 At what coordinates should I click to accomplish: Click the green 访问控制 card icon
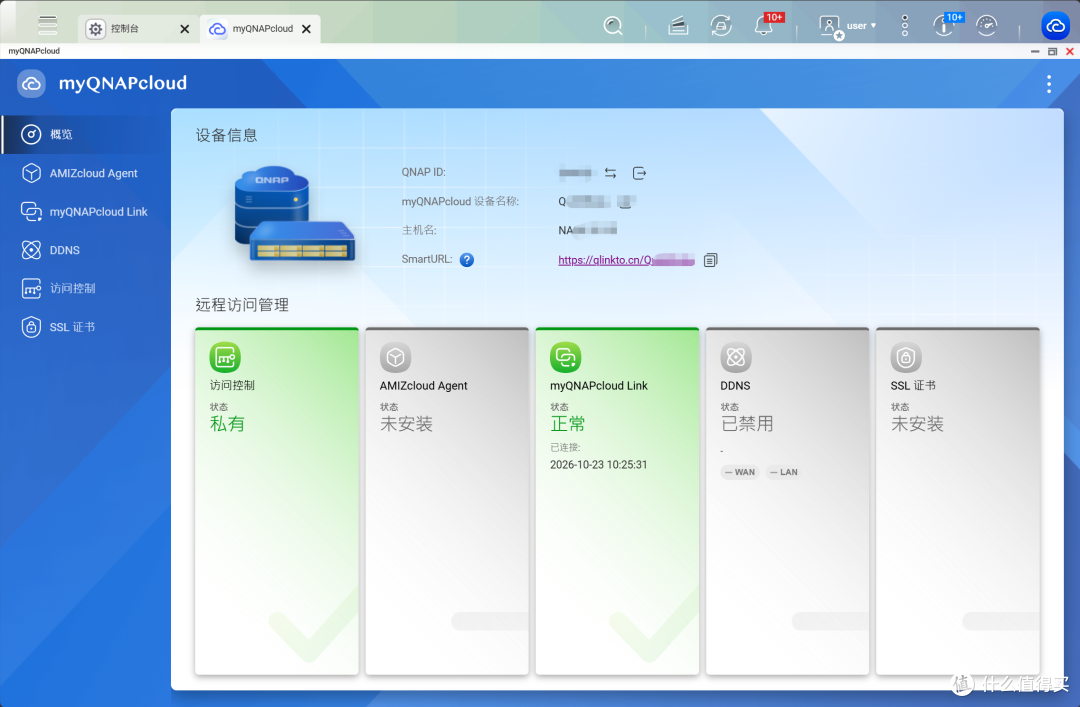(x=225, y=357)
